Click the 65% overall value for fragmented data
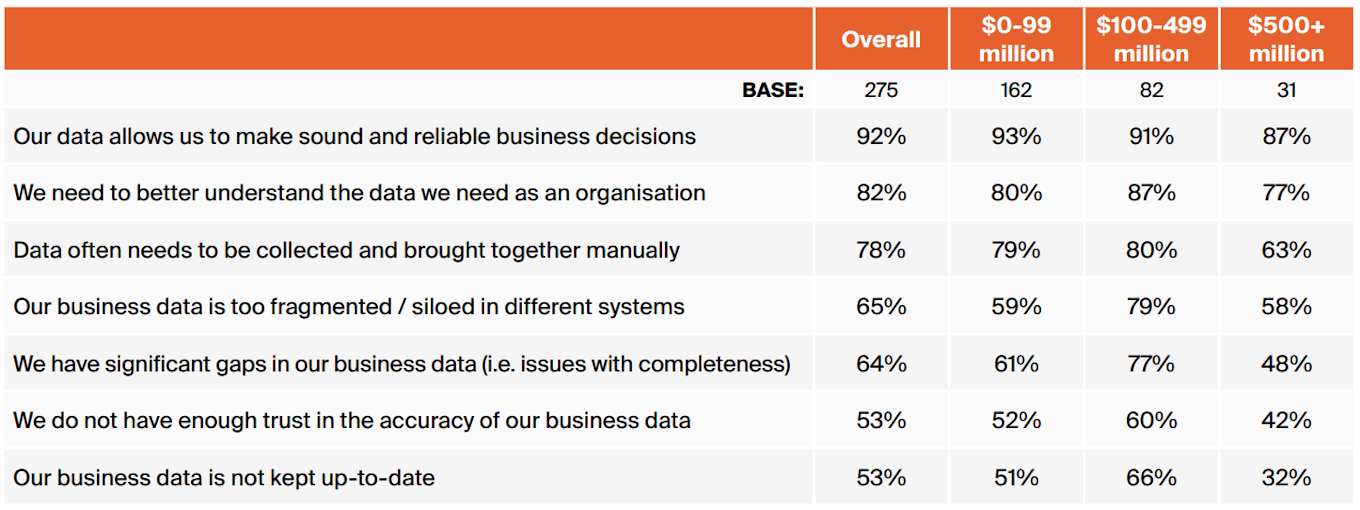The image size is (1360, 510). (x=881, y=307)
